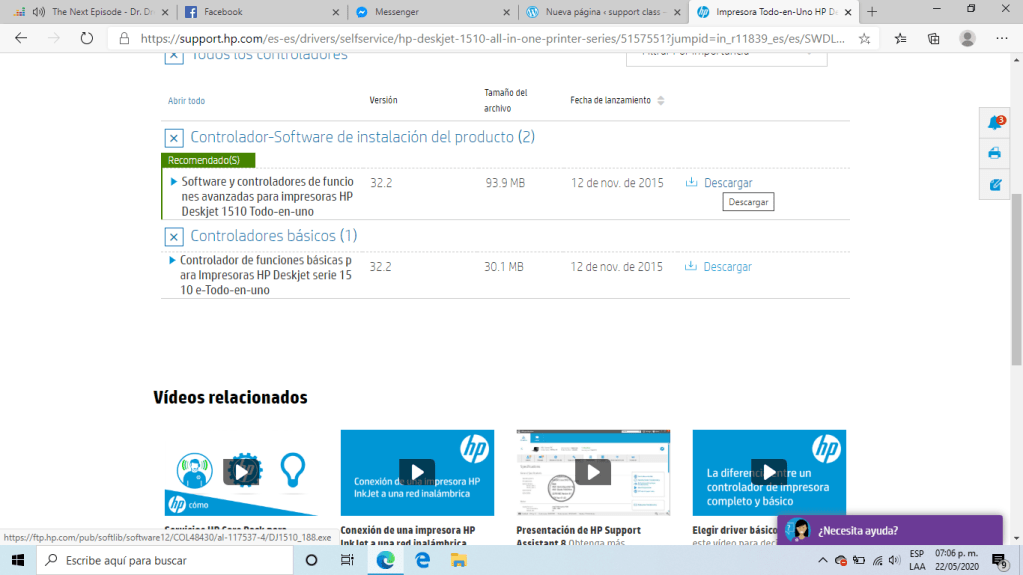Click the Recomendado(S) green label
This screenshot has height=575, width=1023.
pyautogui.click(x=208, y=160)
